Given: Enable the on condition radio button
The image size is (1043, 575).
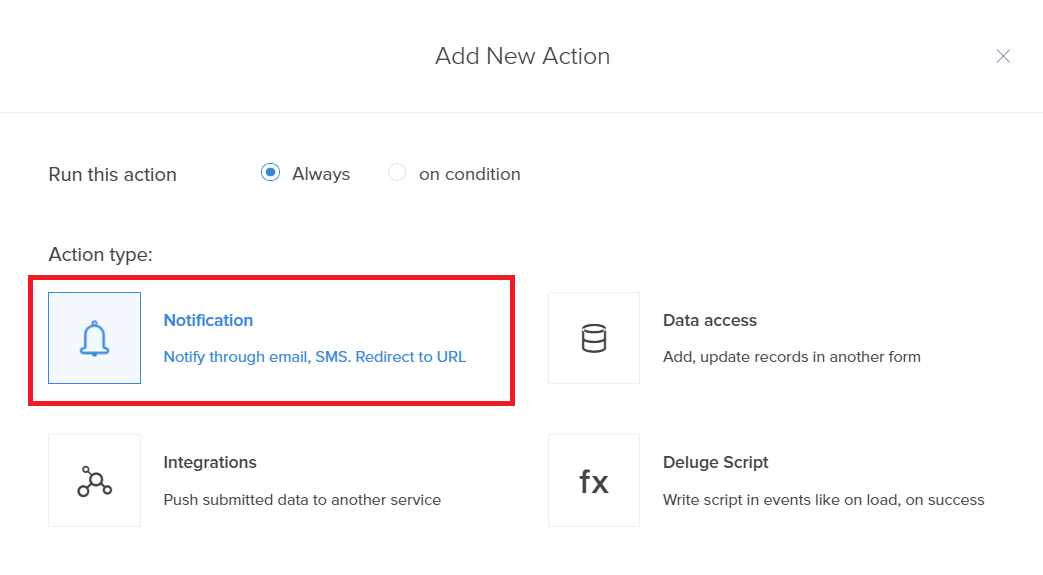Looking at the screenshot, I should click(397, 173).
